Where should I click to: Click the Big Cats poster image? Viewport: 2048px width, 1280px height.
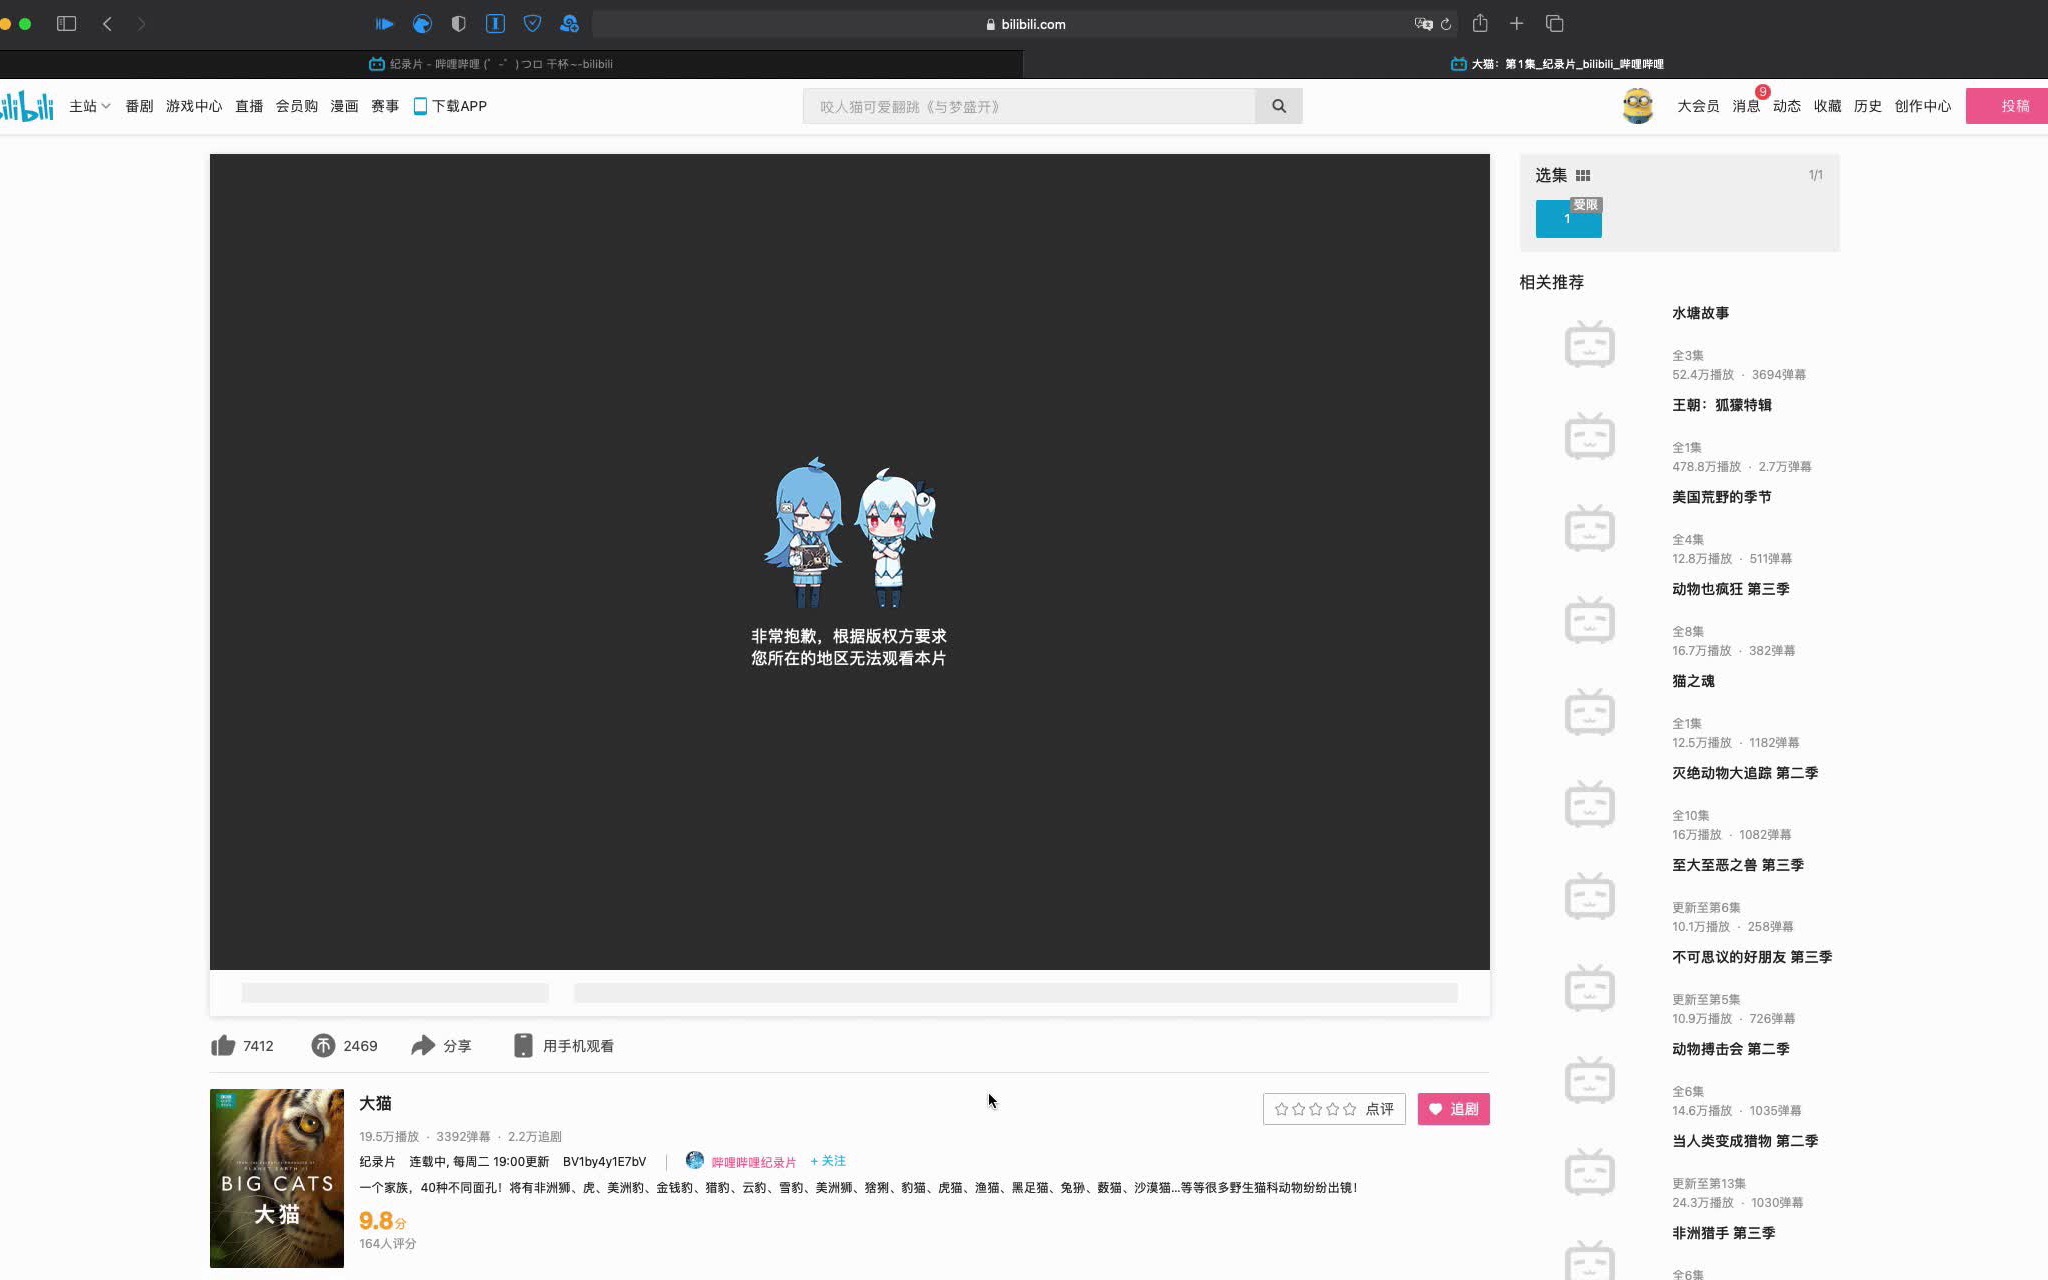277,1178
